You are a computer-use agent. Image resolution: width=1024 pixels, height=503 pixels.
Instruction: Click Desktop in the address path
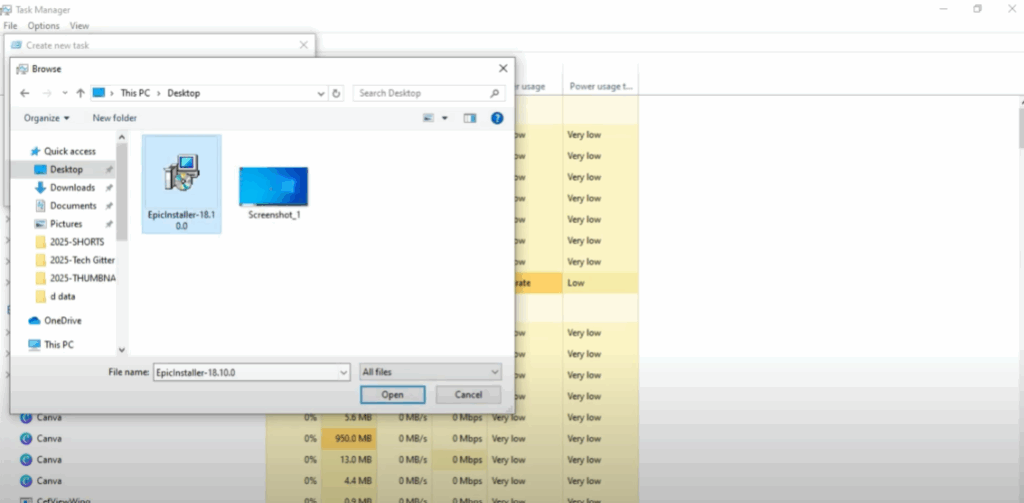coord(184,93)
